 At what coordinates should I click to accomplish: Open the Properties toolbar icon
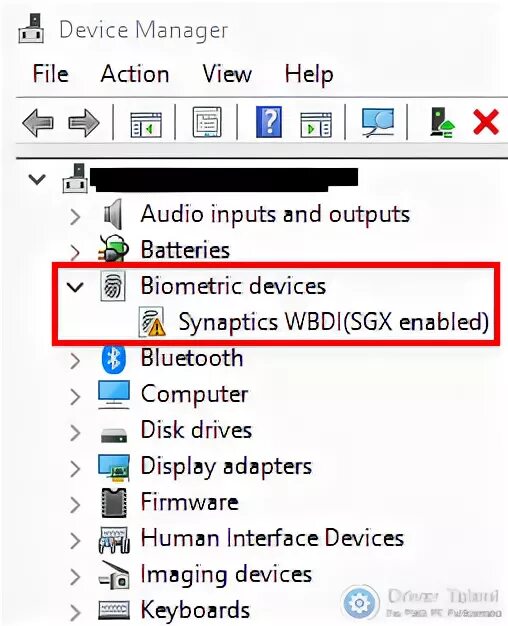click(207, 122)
